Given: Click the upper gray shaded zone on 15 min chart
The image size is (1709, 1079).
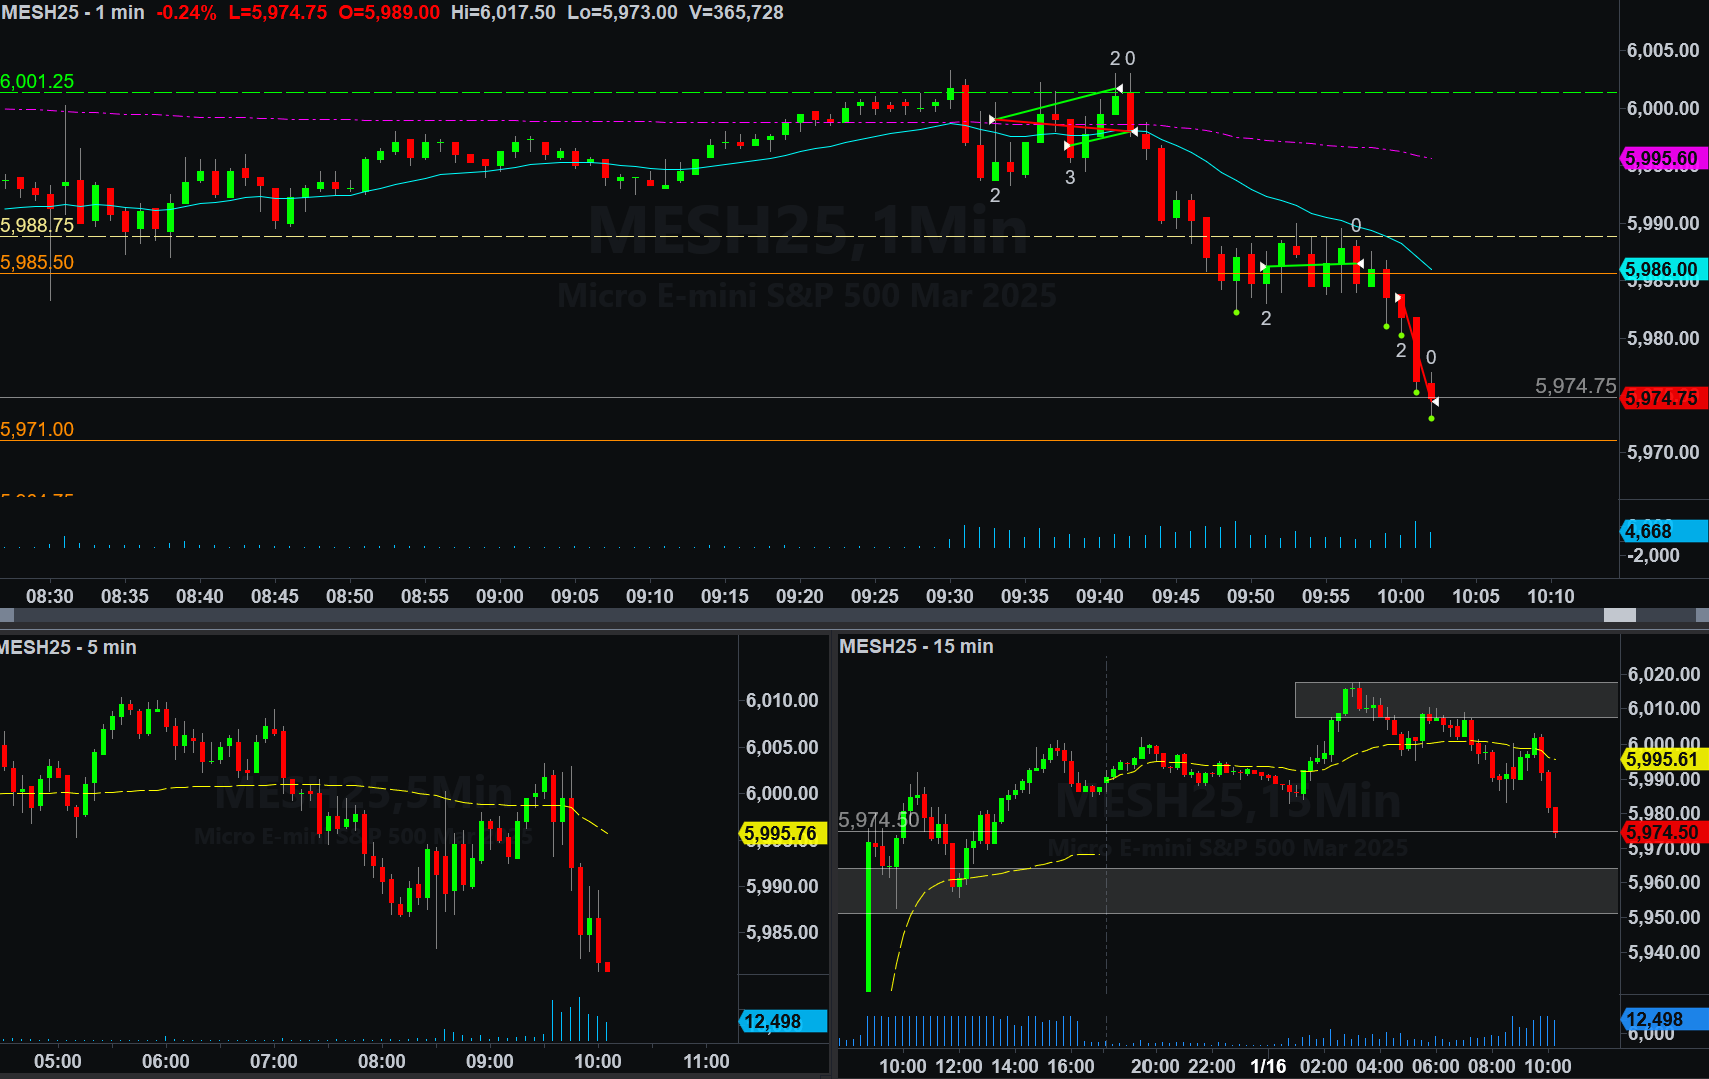Looking at the screenshot, I should point(1455,700).
